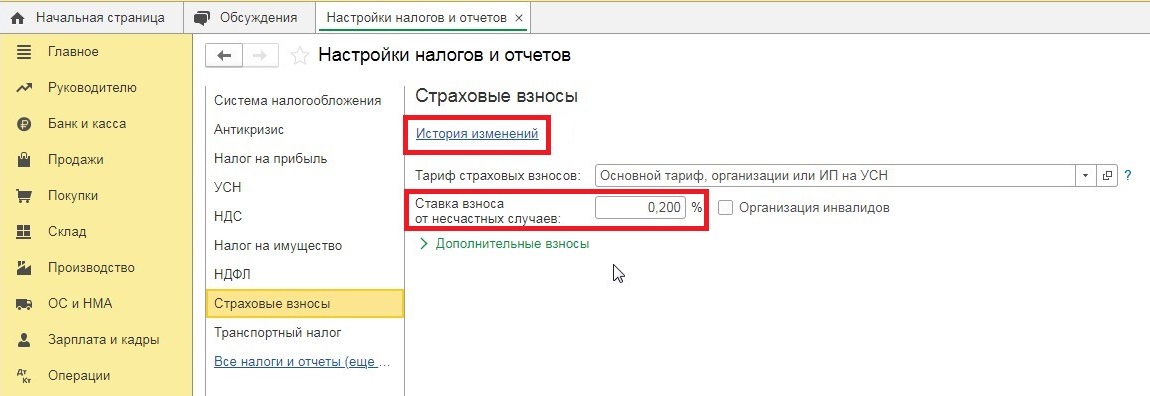Close the Настройки налогов и отчетов tab
Image resolution: width=1150 pixels, height=396 pixels.
coord(519,18)
